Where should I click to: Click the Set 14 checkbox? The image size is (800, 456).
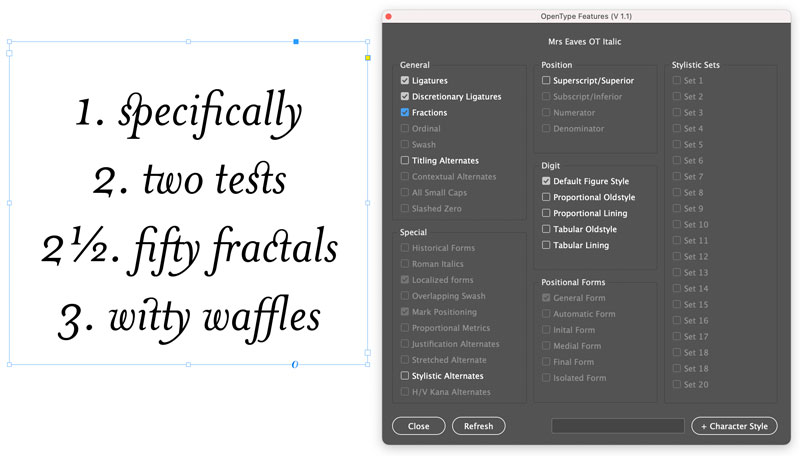coord(677,288)
